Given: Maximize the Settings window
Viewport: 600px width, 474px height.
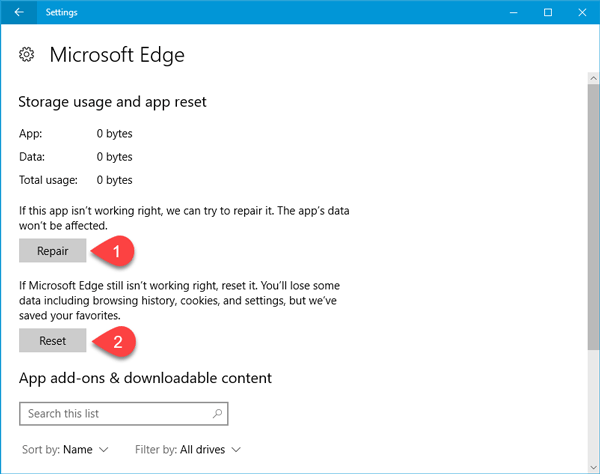Looking at the screenshot, I should tap(548, 13).
